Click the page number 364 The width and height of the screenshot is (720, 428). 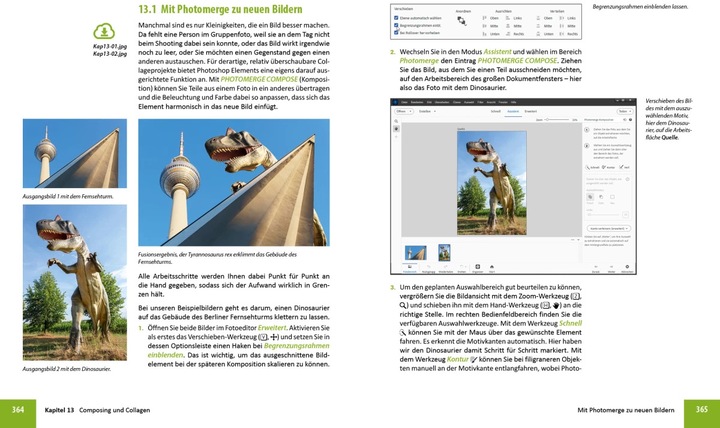click(x=18, y=409)
